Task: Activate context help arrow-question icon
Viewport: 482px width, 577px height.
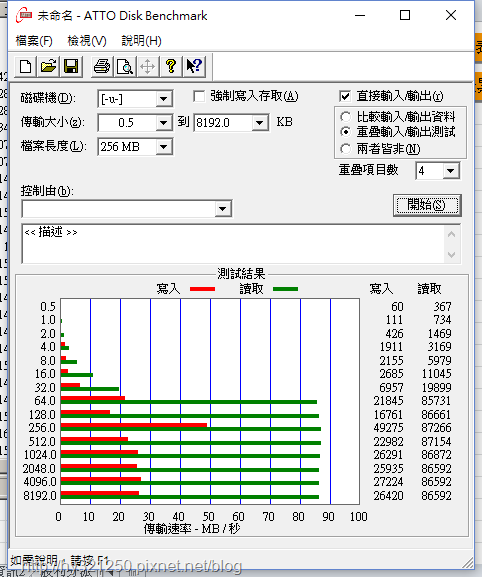Action: [194, 67]
